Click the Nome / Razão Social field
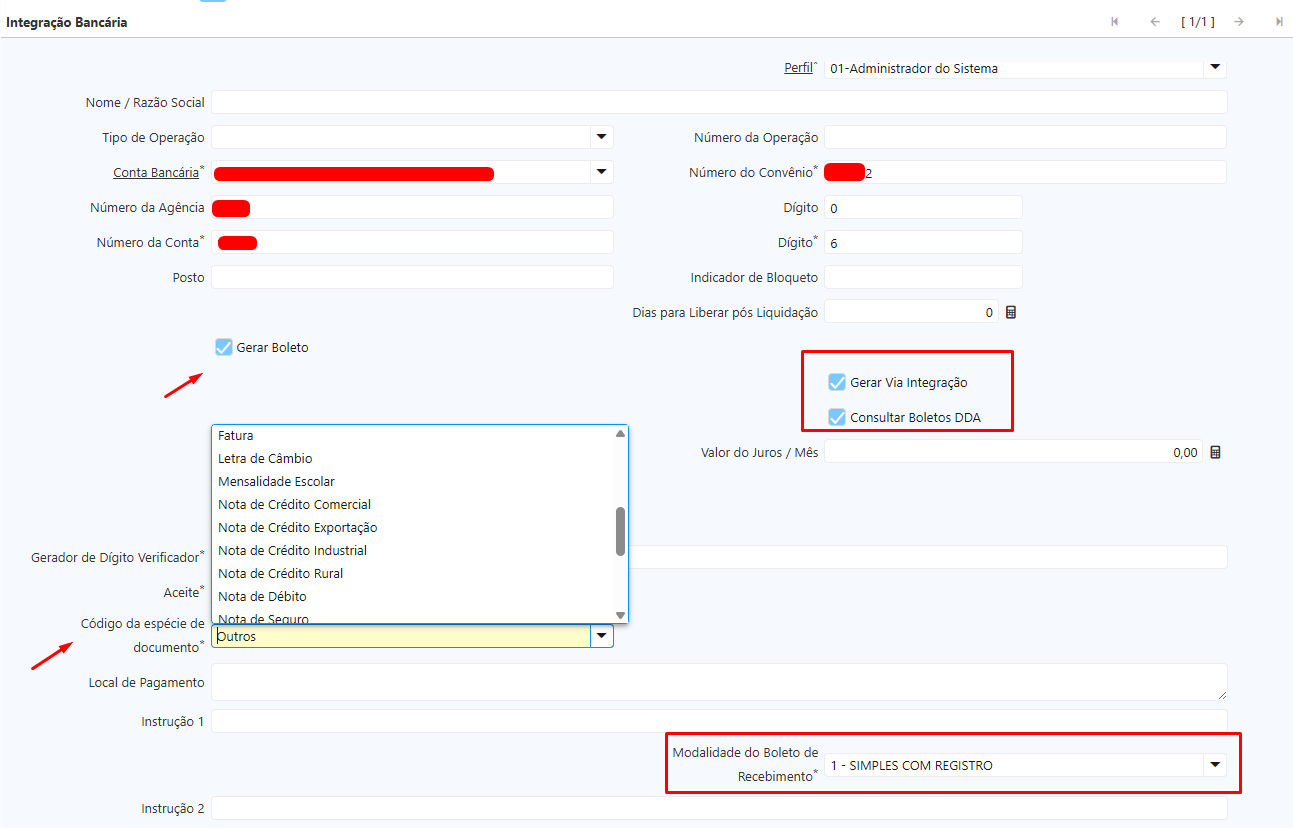Screen dimensions: 1293x828 point(718,102)
